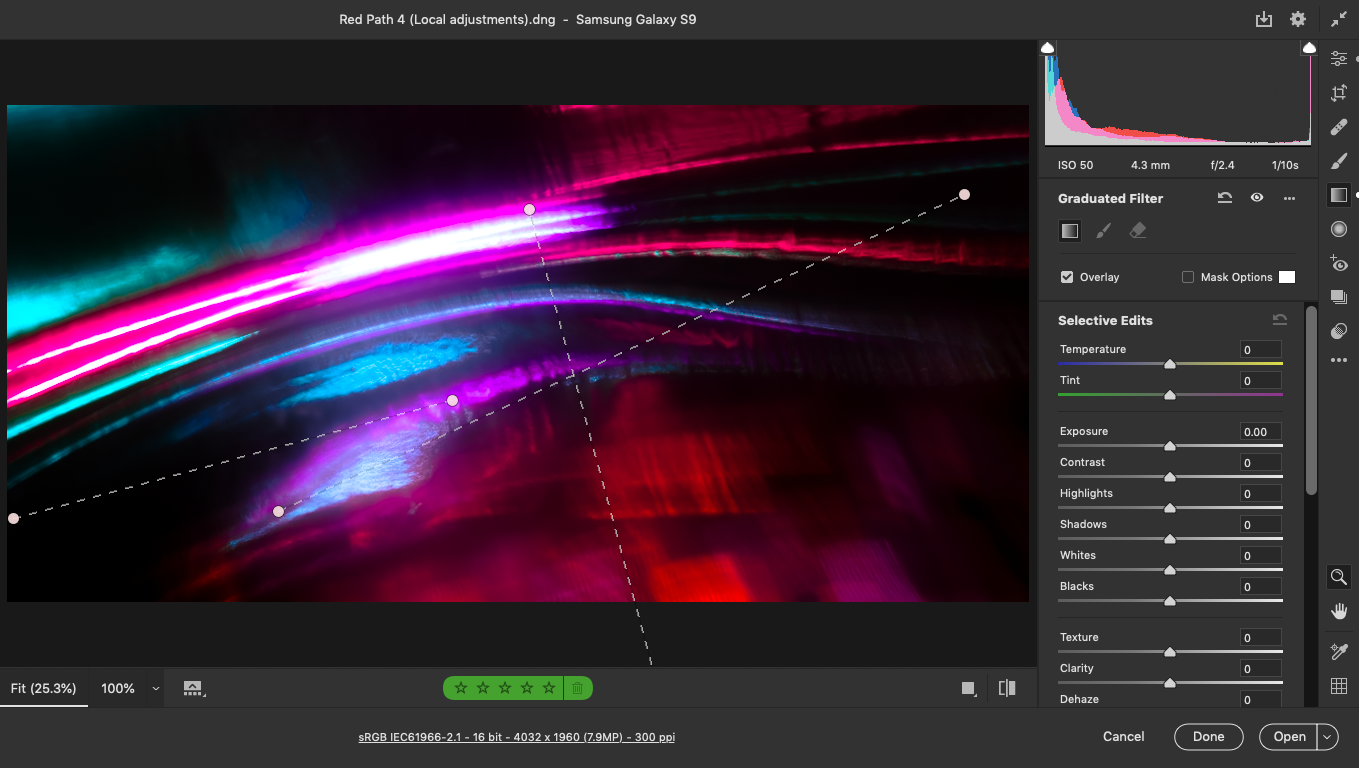This screenshot has height=768, width=1359.
Task: Open the Snapshots panel
Action: pyautogui.click(x=1339, y=297)
